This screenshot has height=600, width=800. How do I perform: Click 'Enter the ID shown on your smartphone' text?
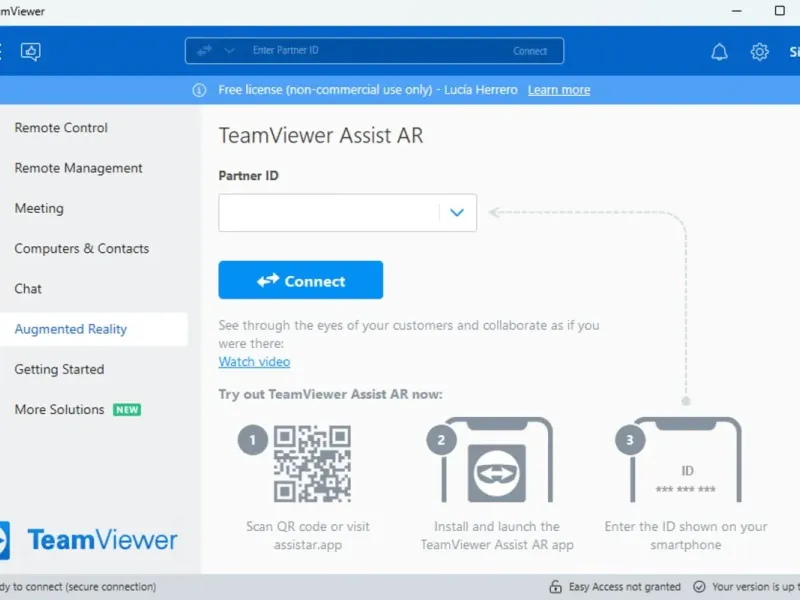click(686, 536)
